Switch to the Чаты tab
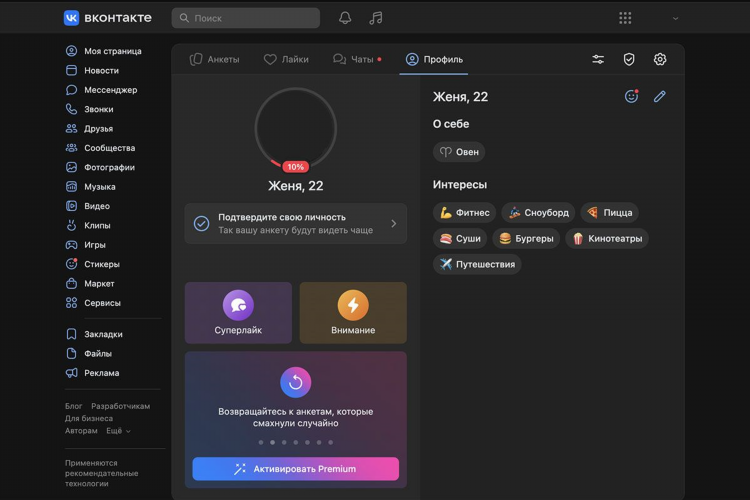The height and width of the screenshot is (500, 750). click(357, 59)
